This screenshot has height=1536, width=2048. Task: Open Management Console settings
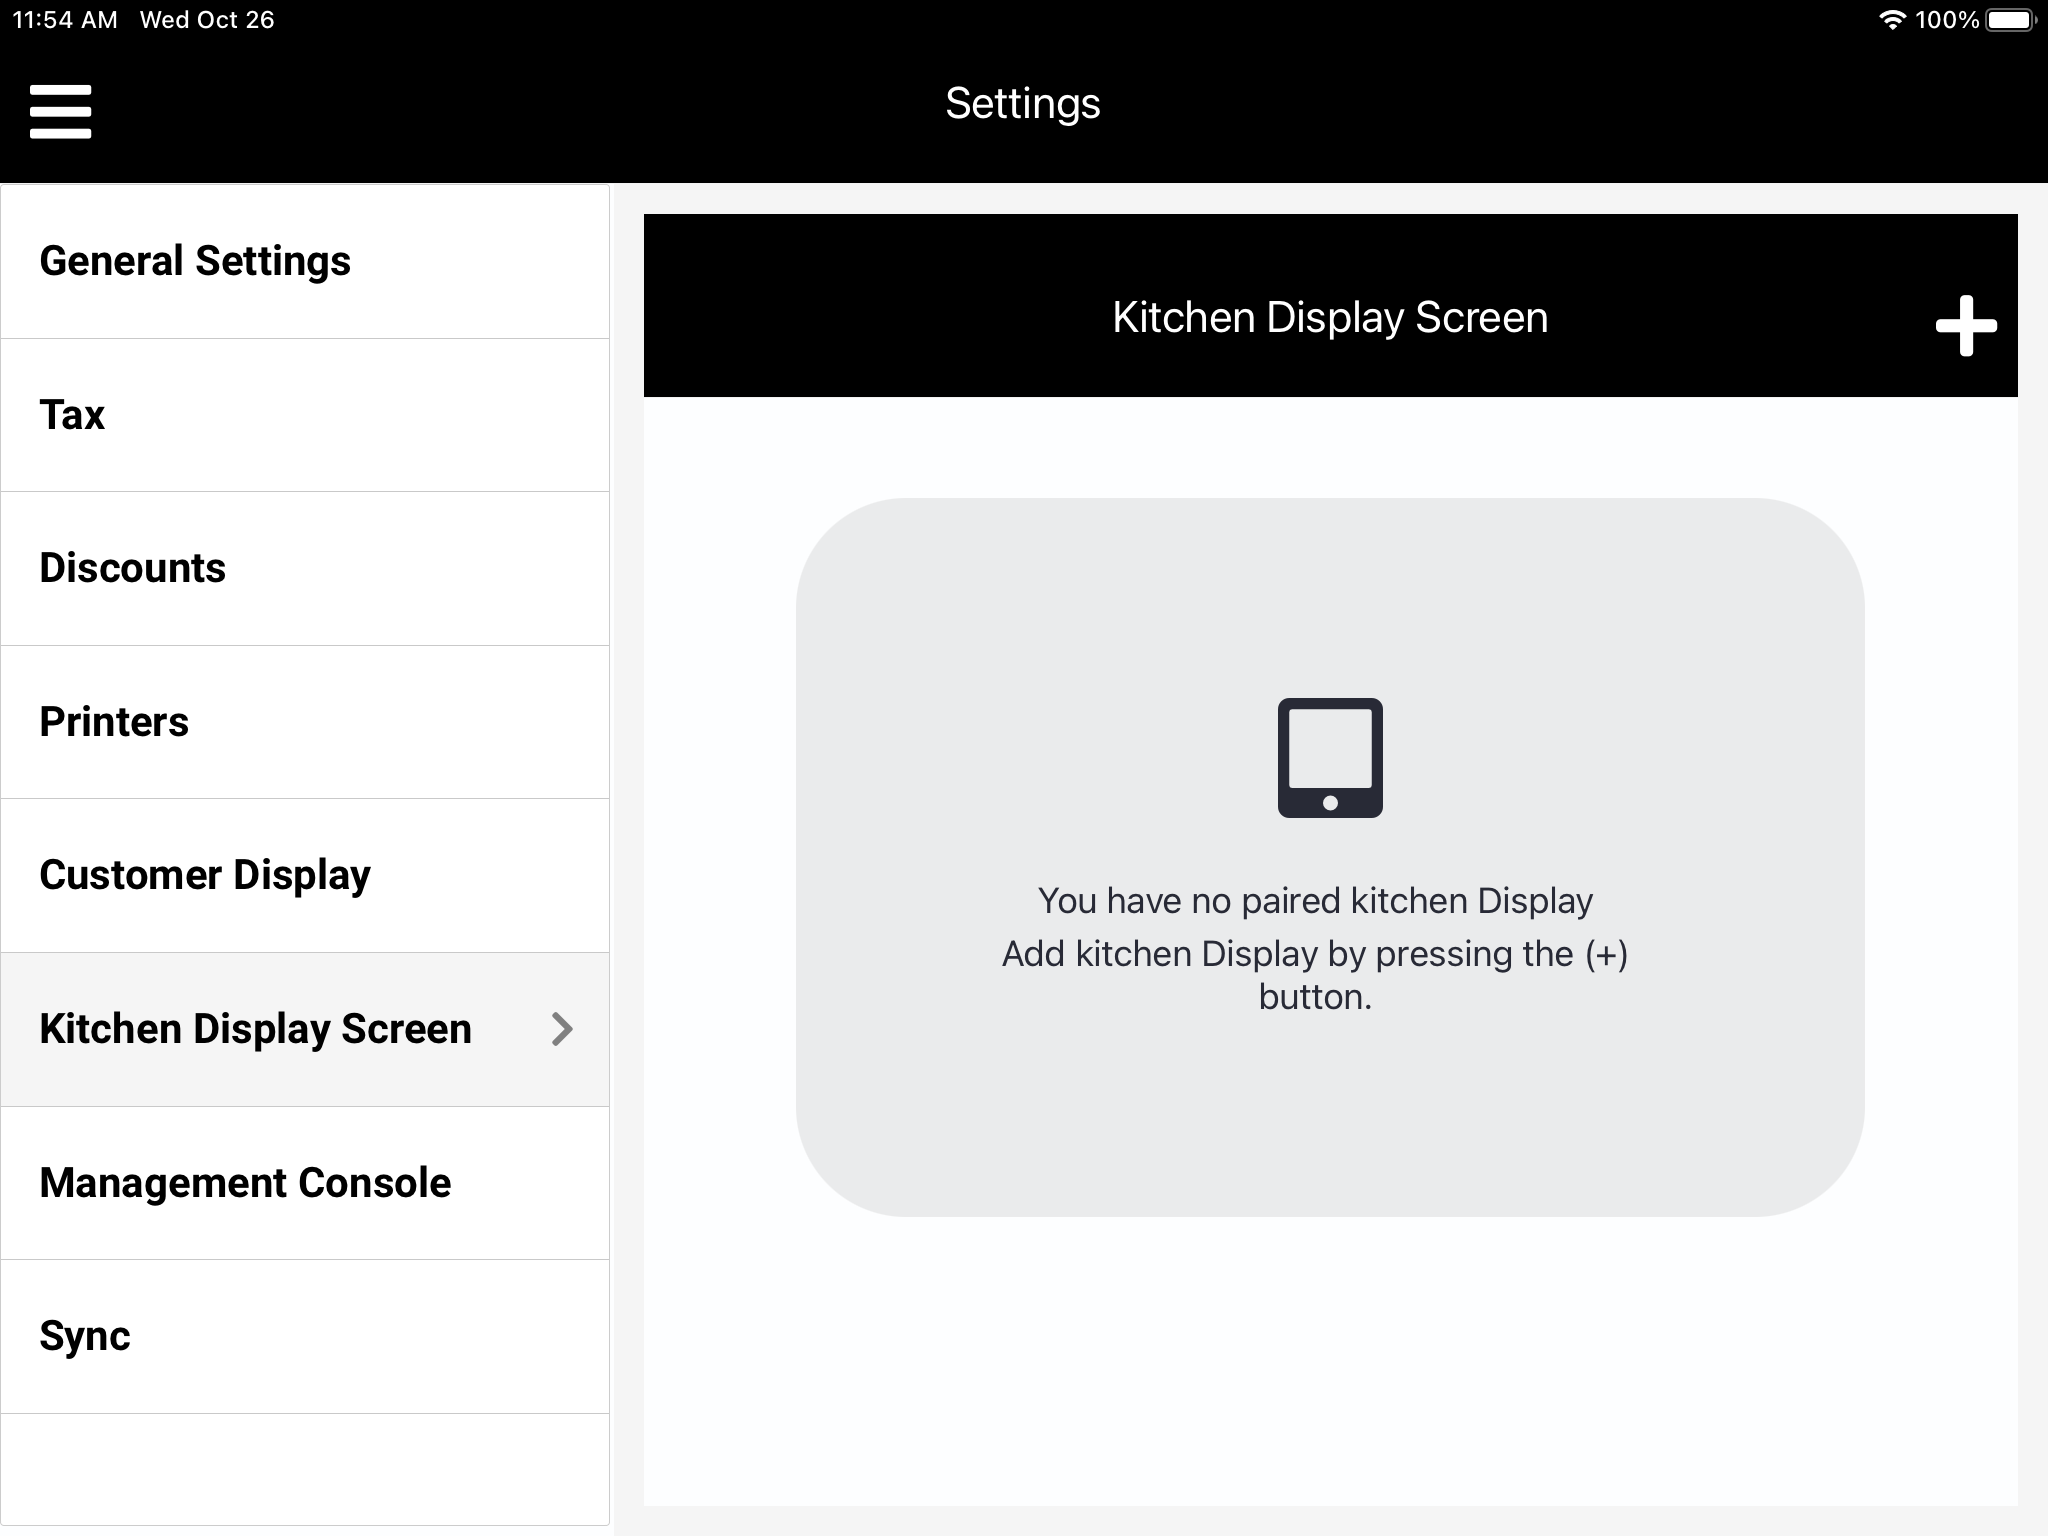pos(245,1183)
